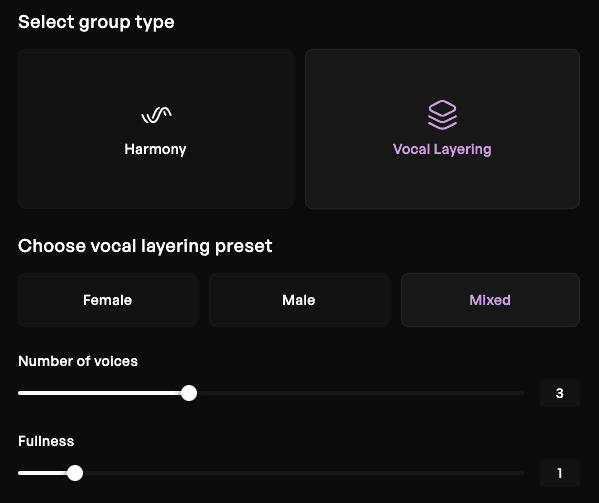
Task: Click the 'Fullness' label
Action: coord(46,441)
